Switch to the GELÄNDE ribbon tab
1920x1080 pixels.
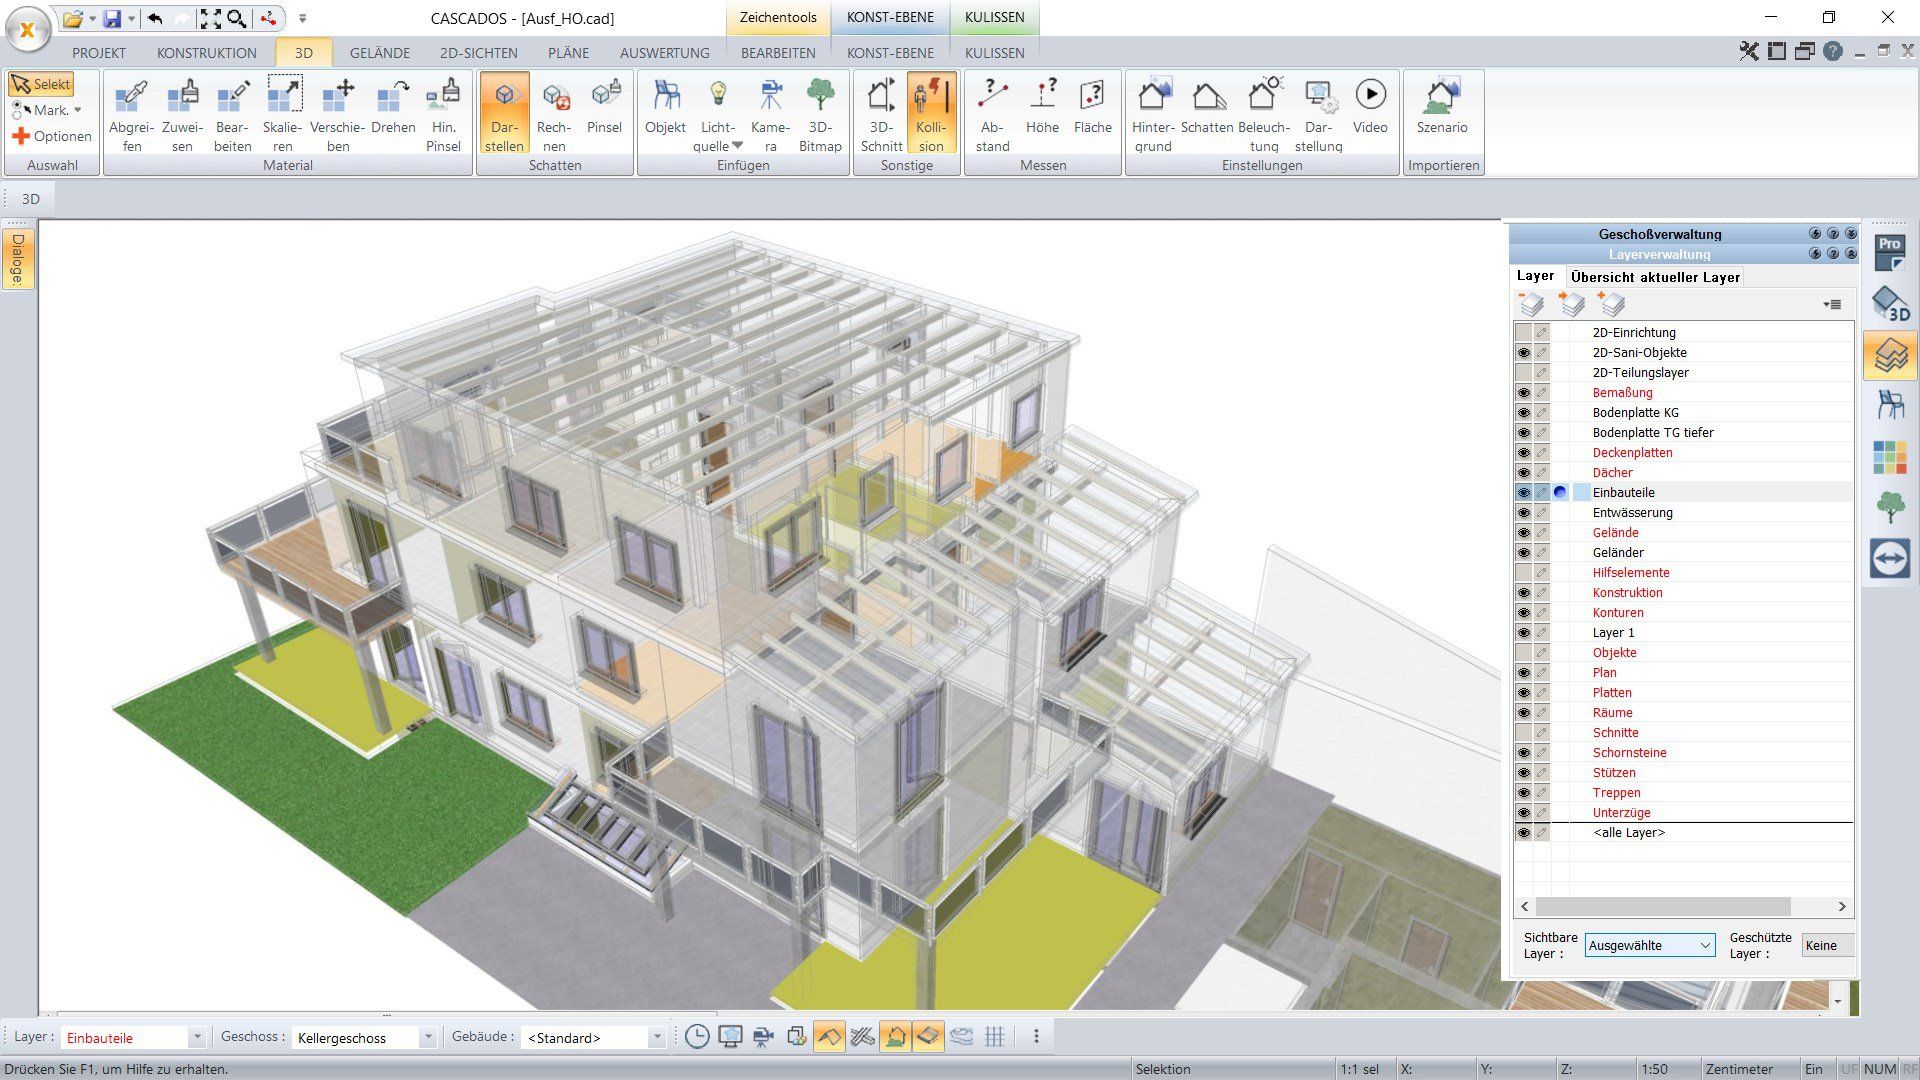coord(379,53)
